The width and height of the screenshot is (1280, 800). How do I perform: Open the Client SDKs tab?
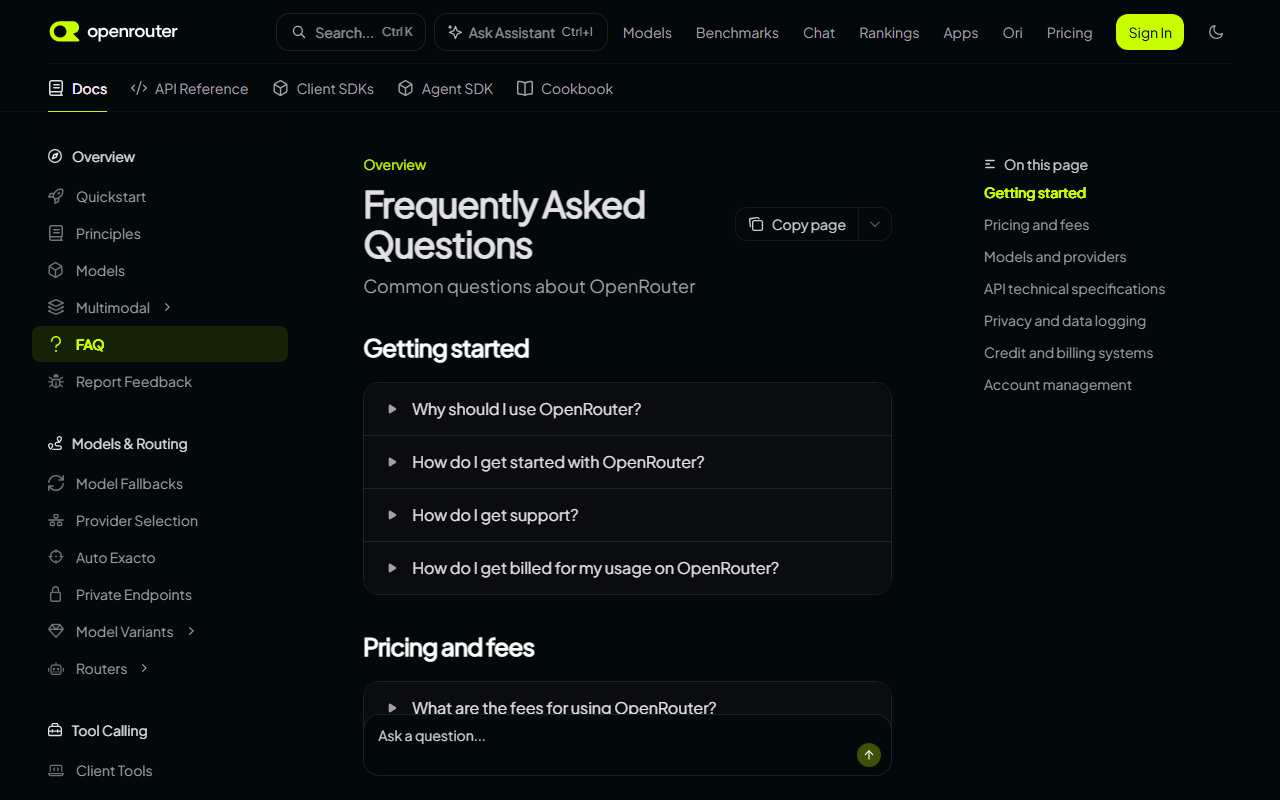pos(323,89)
